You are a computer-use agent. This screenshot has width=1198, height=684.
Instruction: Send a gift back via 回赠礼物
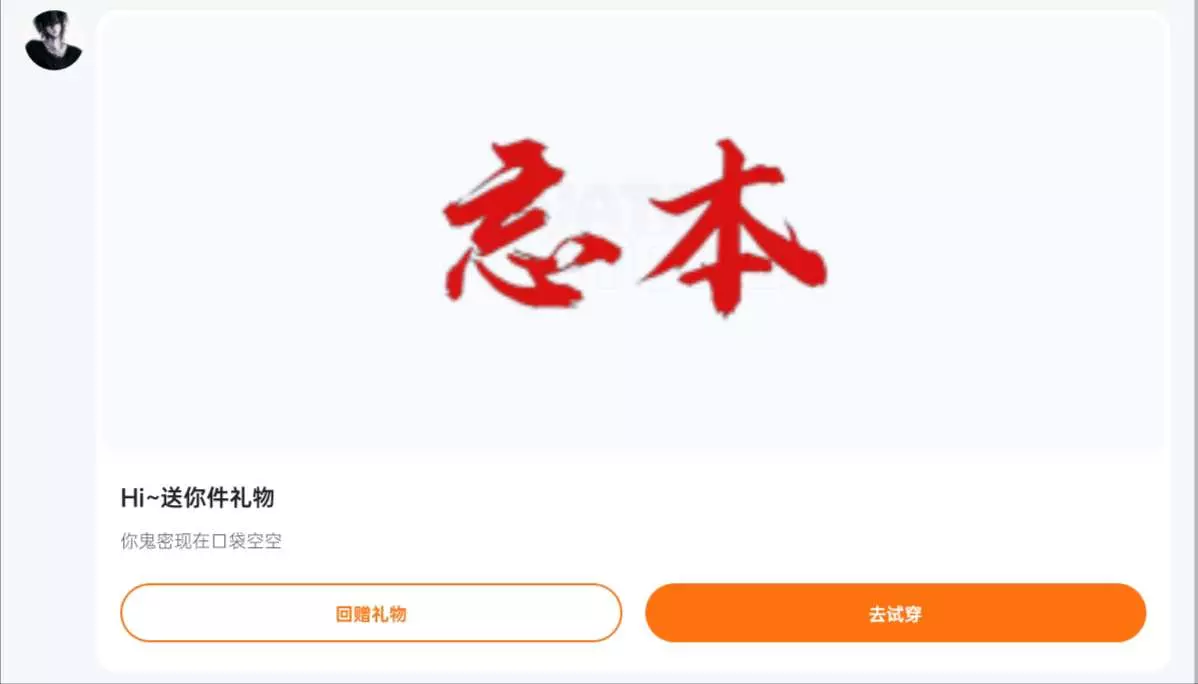[371, 613]
